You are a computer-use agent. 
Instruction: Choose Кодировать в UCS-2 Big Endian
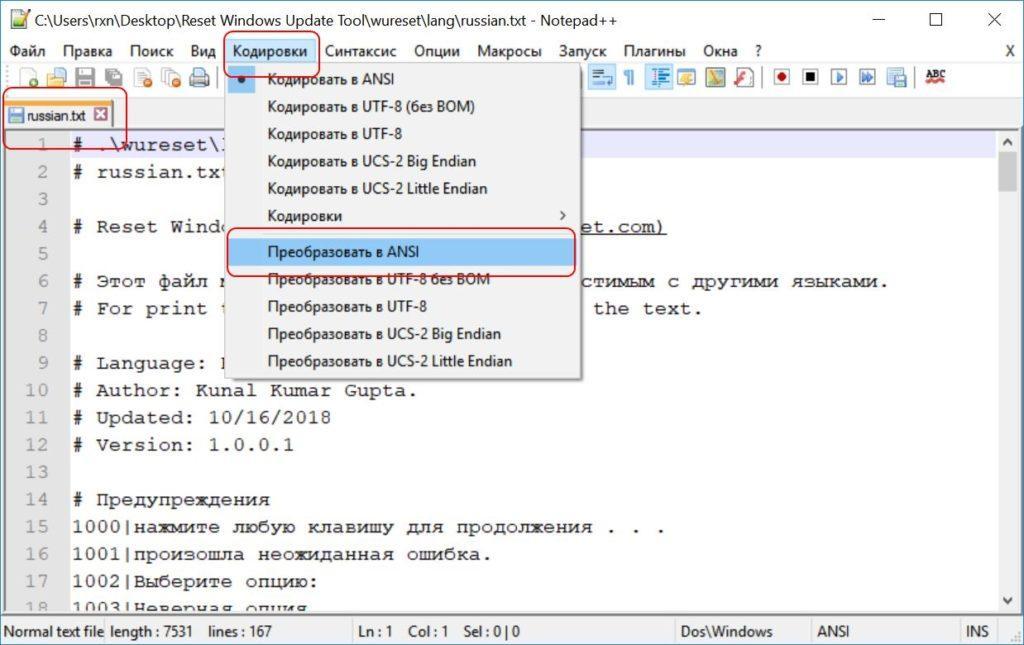(x=403, y=161)
